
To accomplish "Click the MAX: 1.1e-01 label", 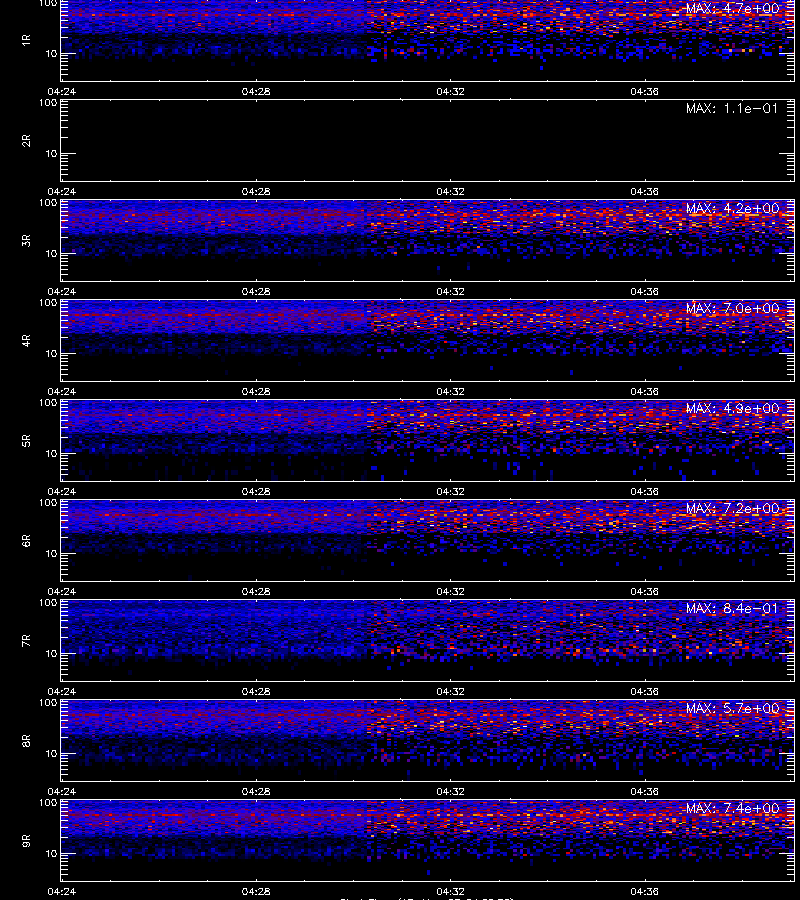I will tap(732, 108).
